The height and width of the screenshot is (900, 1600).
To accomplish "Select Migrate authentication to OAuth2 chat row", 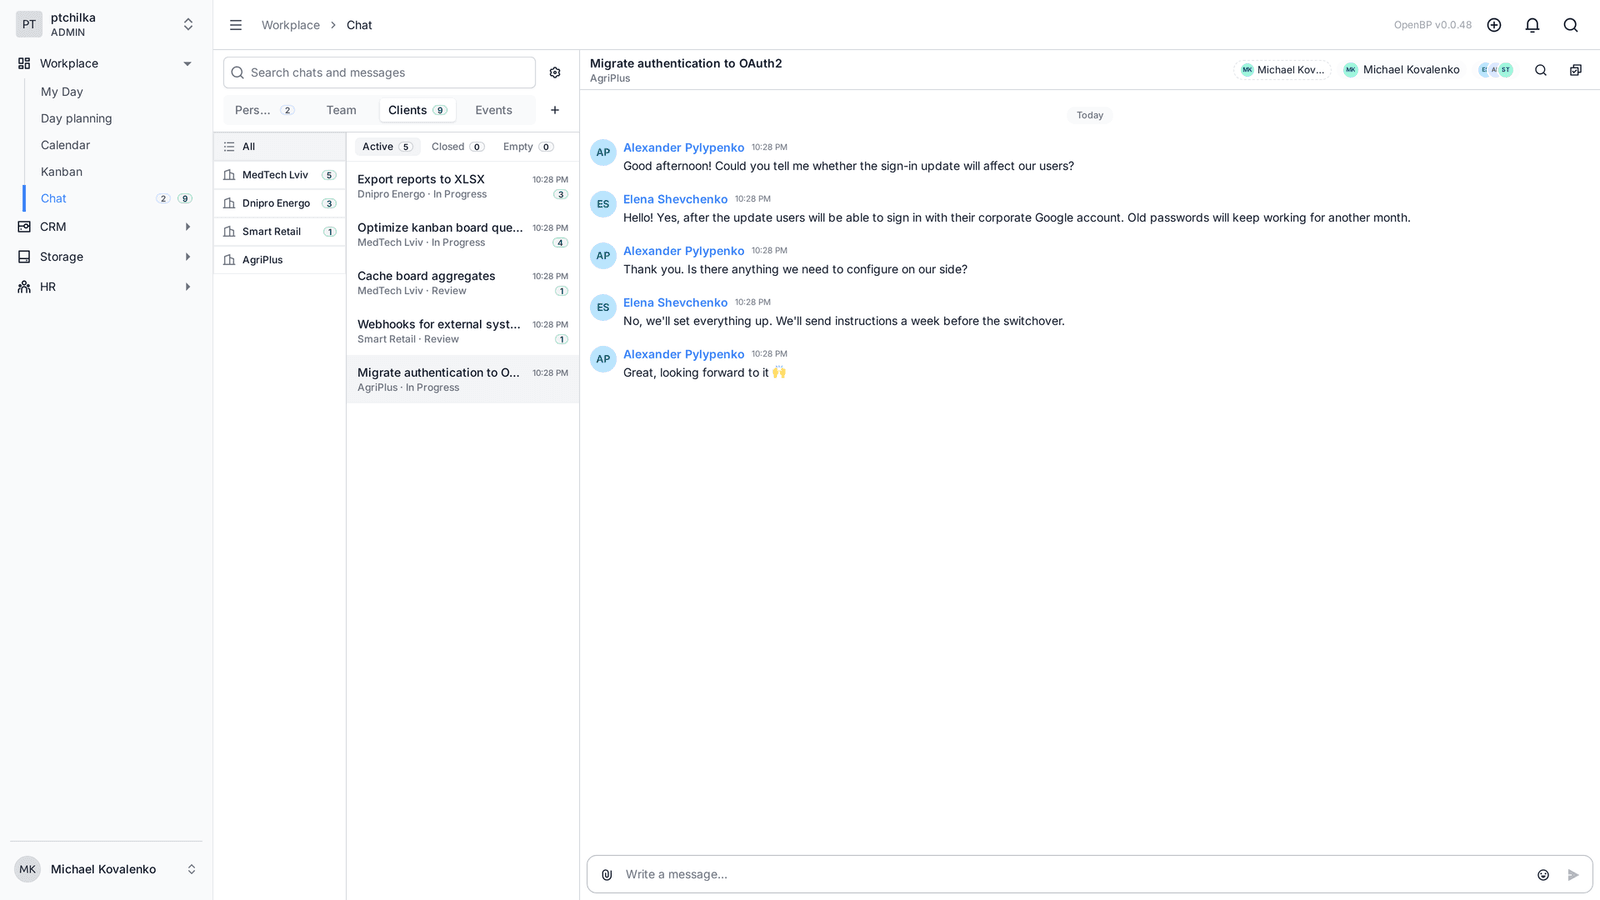I will pos(463,380).
